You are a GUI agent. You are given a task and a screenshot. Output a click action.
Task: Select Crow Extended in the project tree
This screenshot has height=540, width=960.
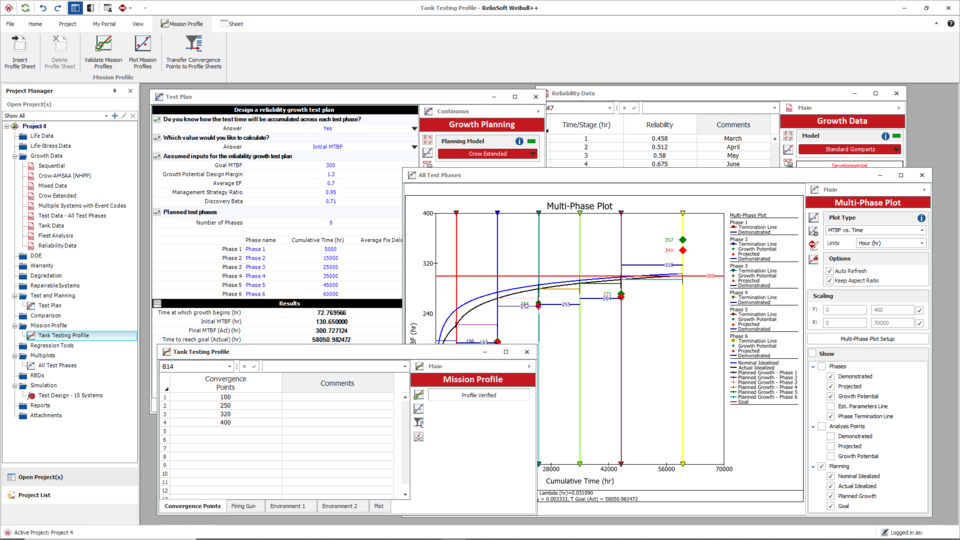[57, 196]
